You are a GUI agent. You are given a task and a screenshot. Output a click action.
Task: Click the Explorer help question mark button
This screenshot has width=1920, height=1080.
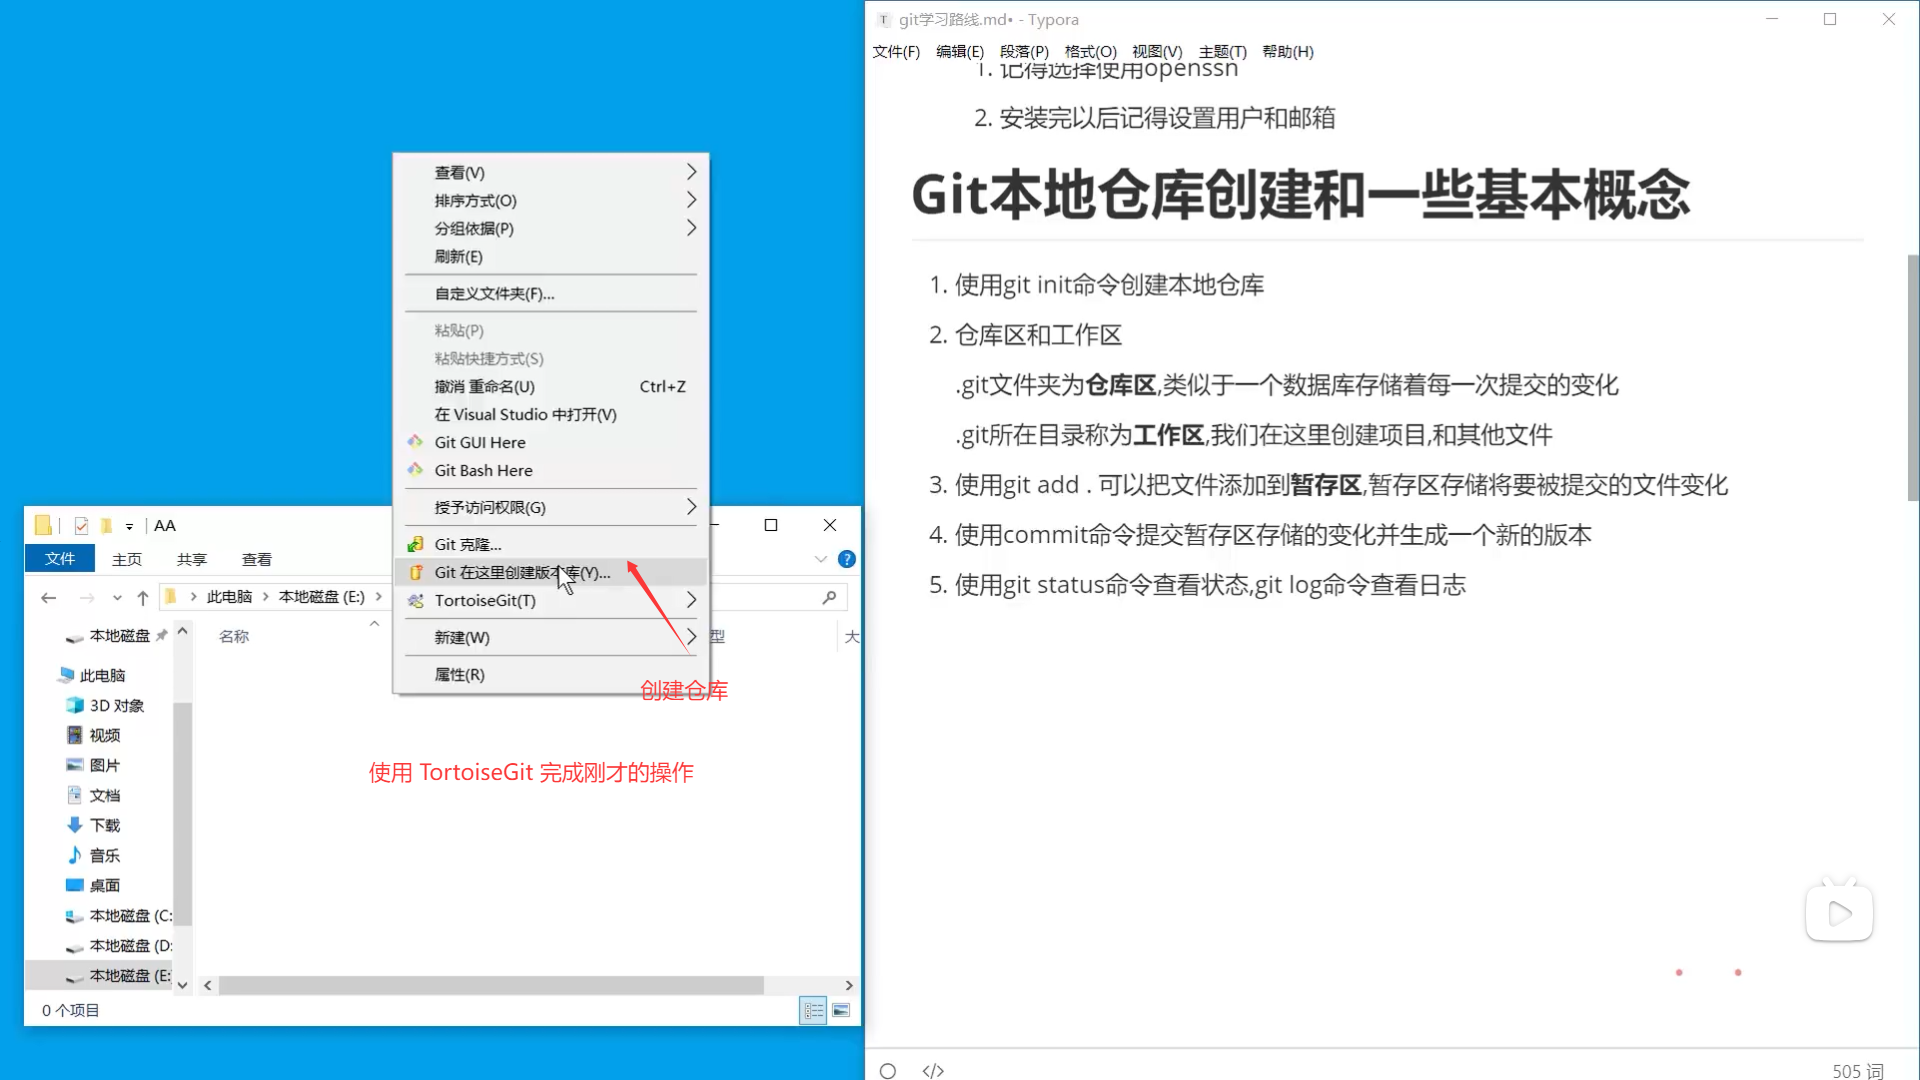coord(847,559)
